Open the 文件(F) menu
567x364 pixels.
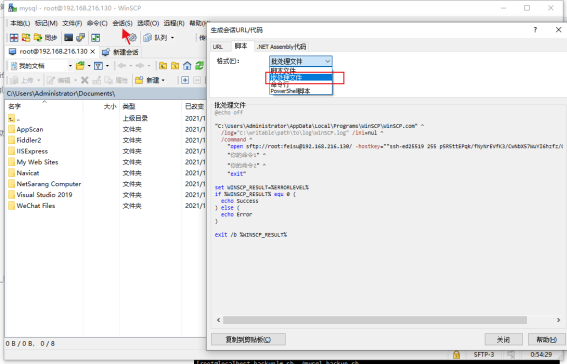tap(72, 23)
